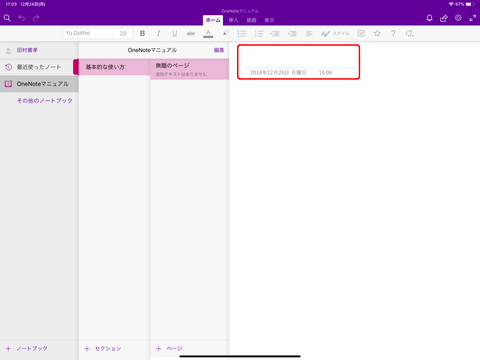Open the share icon
Viewport: 480px width, 360px height.
pyautogui.click(x=444, y=18)
